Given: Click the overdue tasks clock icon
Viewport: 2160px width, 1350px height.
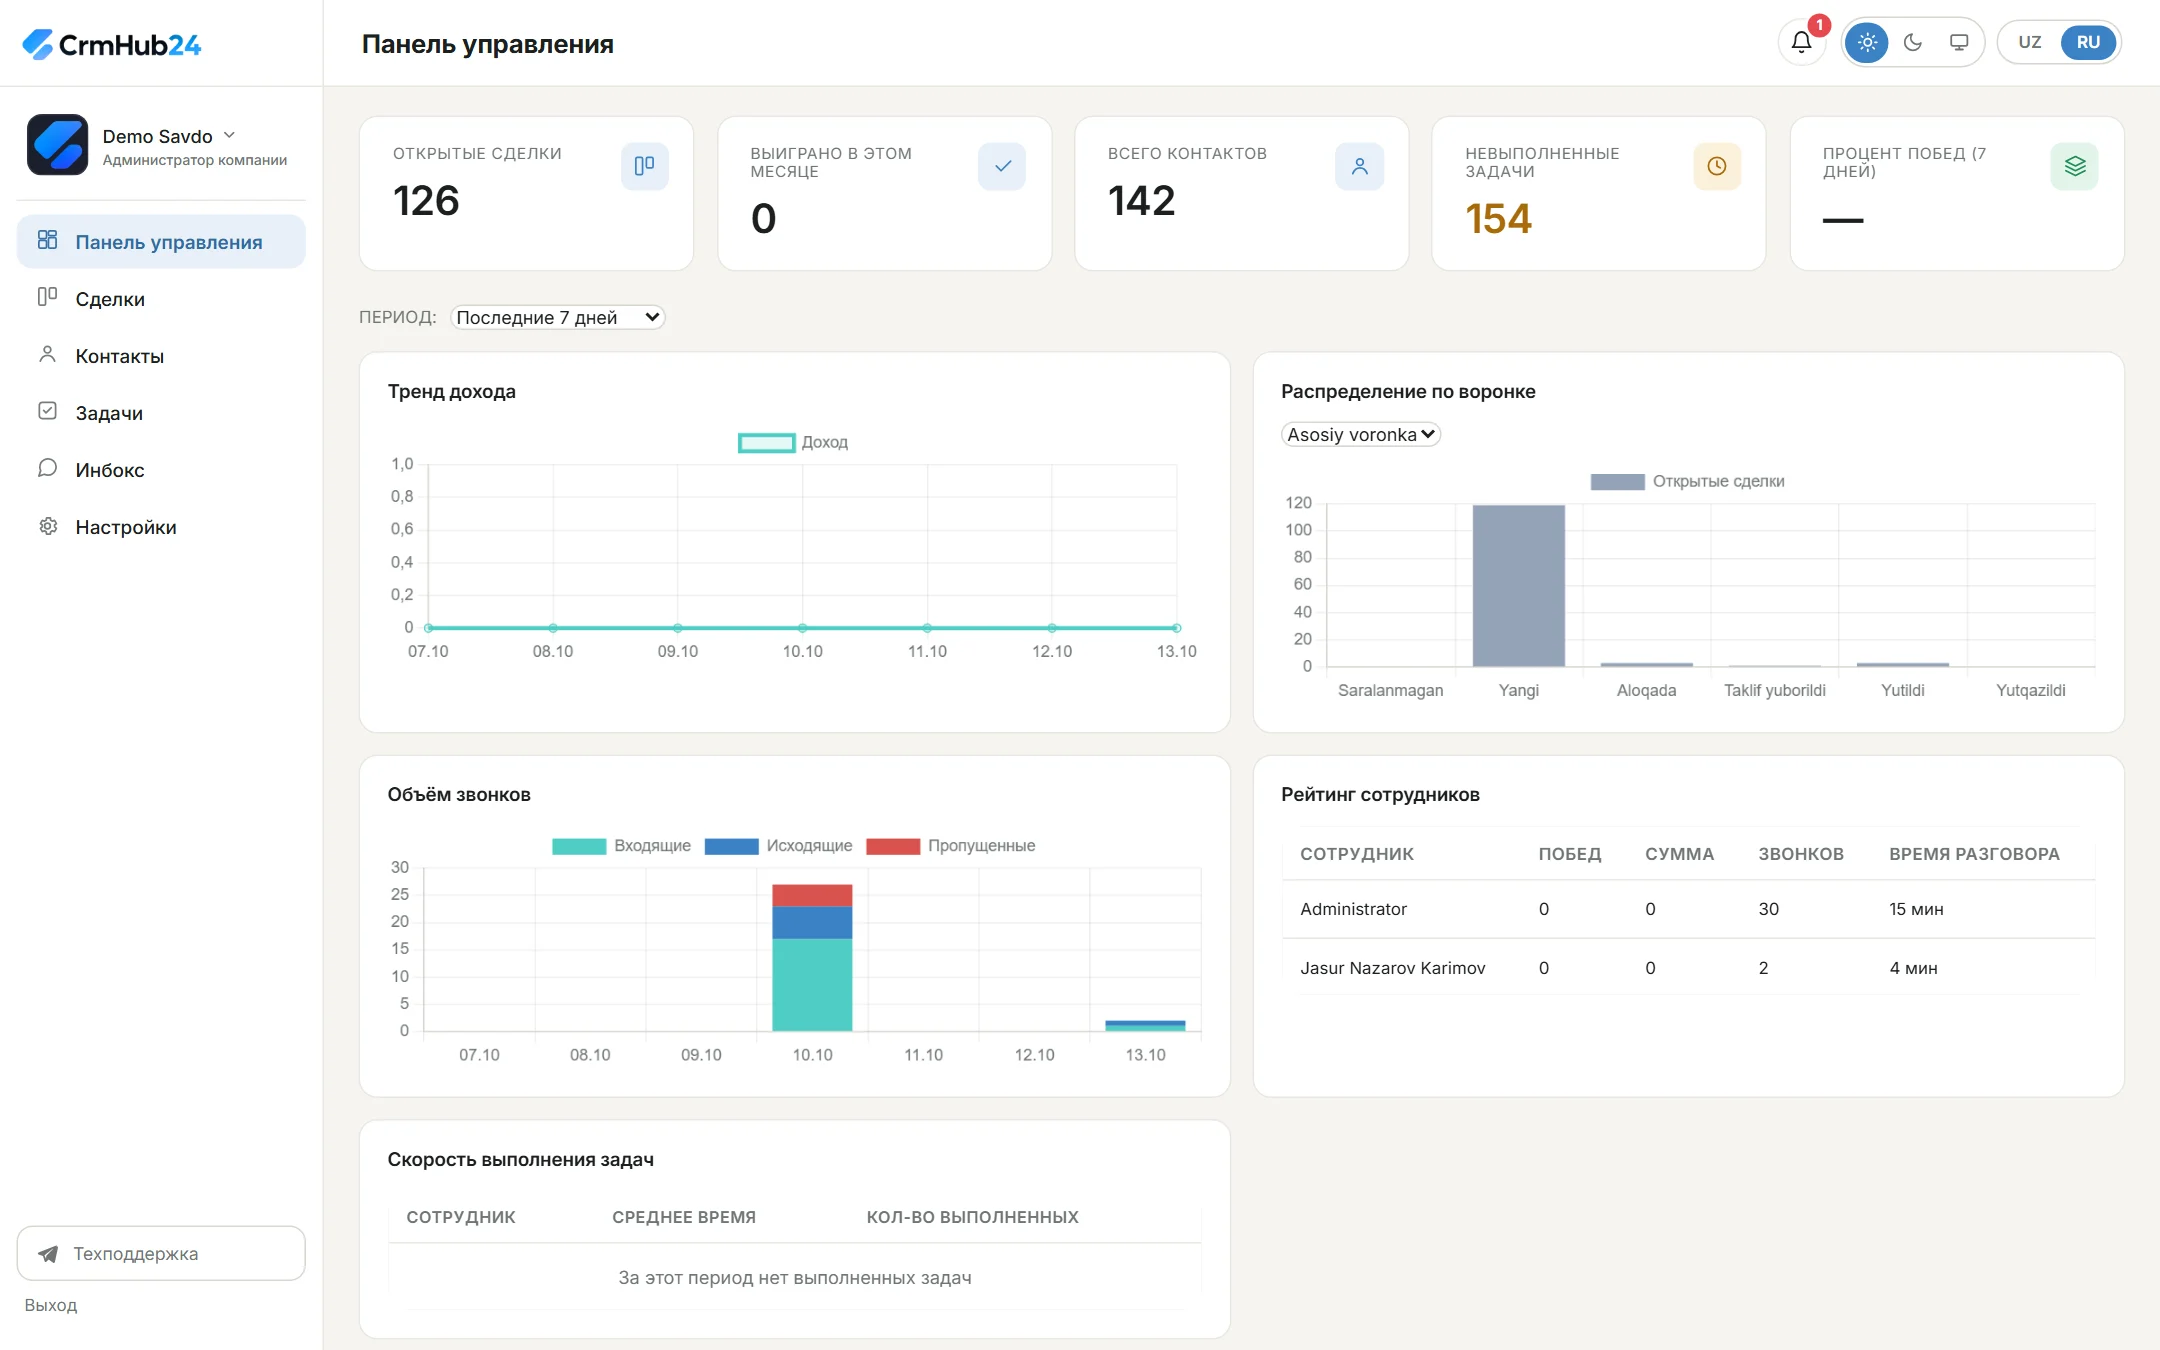Looking at the screenshot, I should coord(1717,166).
